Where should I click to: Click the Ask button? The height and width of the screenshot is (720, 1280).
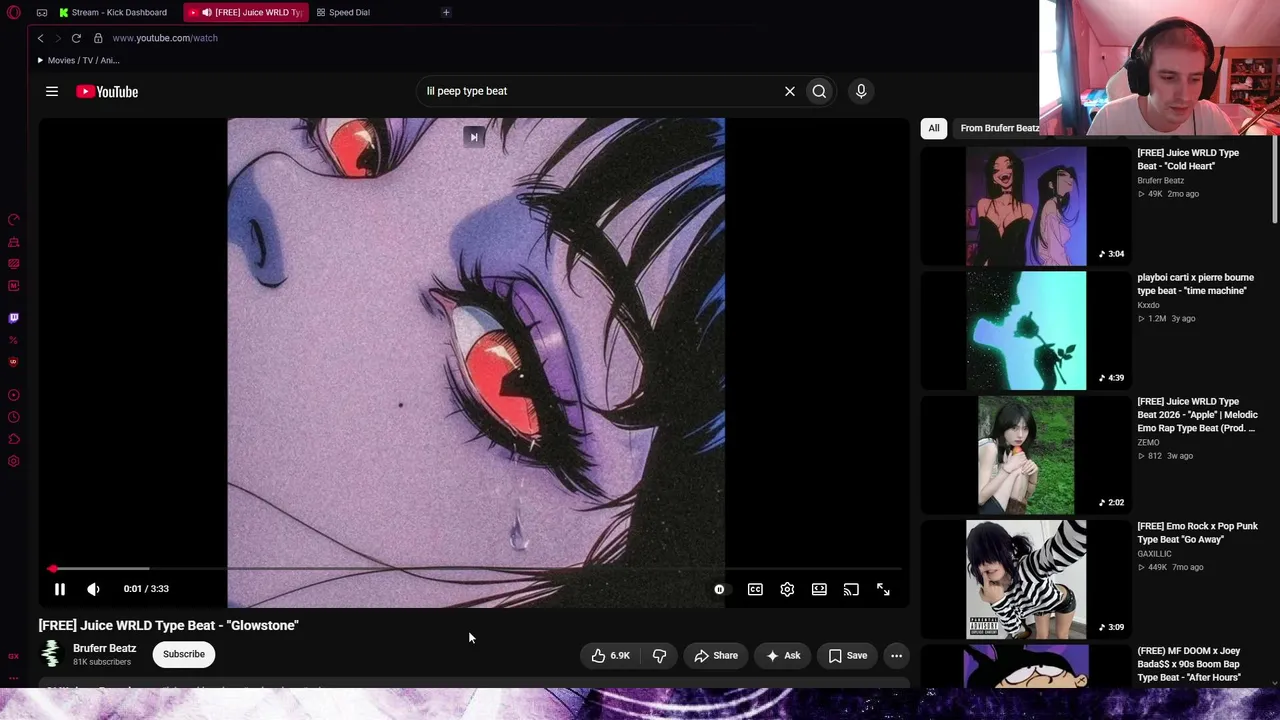coord(783,656)
